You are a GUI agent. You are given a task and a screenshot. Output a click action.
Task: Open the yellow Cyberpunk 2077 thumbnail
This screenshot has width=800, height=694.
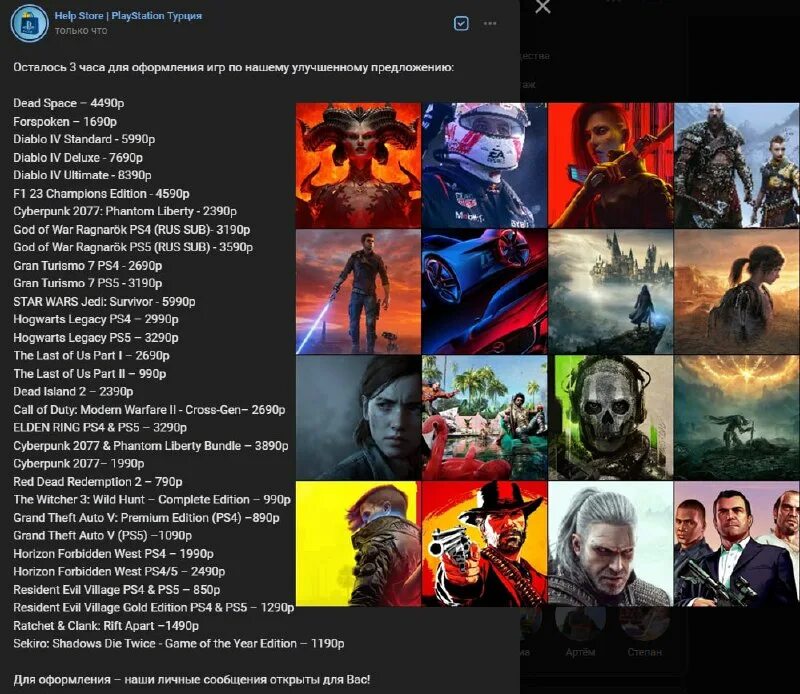[x=358, y=544]
